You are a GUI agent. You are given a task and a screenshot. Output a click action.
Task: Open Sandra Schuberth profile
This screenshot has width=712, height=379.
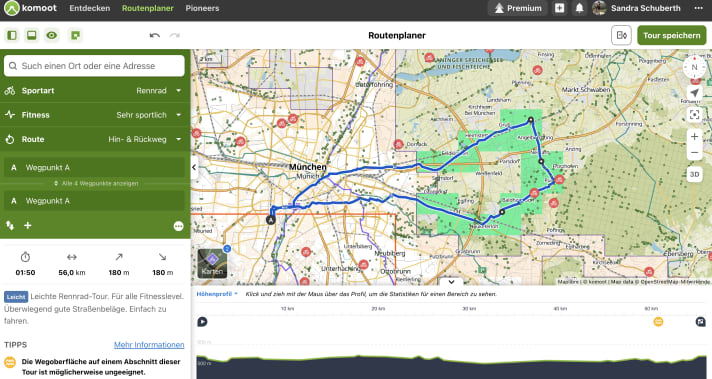[637, 8]
